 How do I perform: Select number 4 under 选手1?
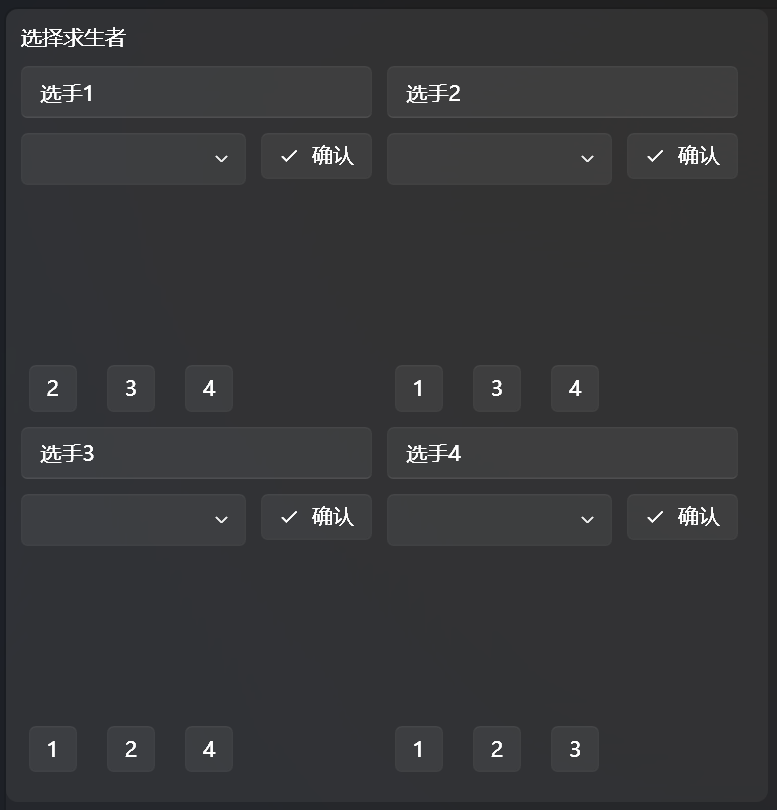209,388
